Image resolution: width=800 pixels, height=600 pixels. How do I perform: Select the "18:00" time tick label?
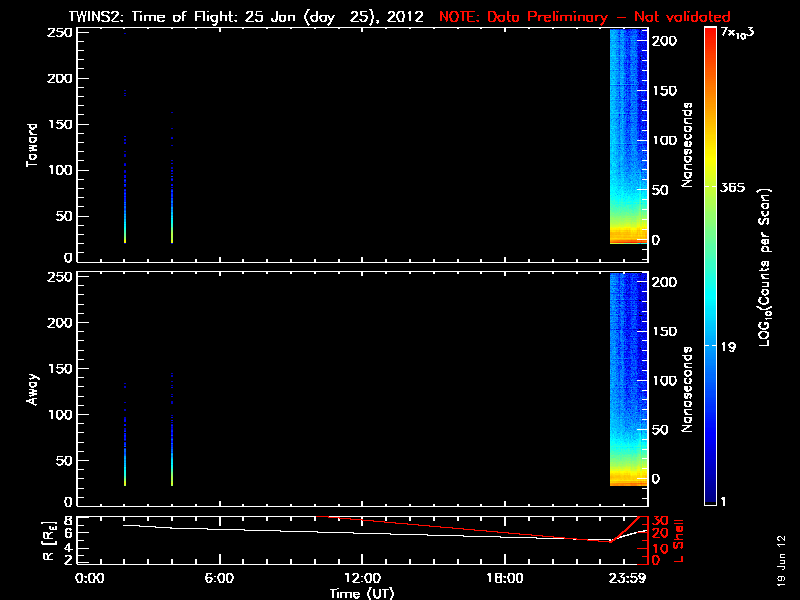504,578
